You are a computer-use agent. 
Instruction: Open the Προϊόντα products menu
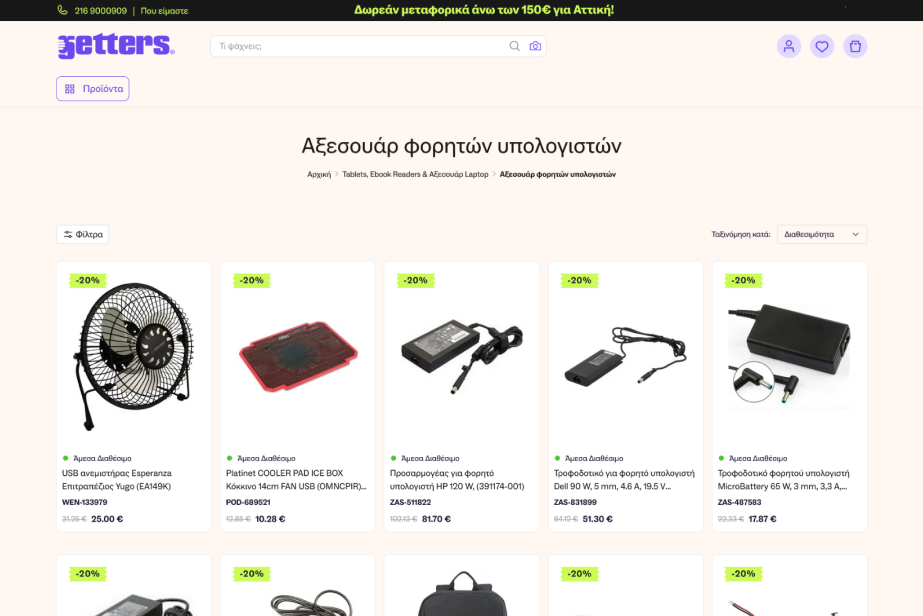pos(93,89)
